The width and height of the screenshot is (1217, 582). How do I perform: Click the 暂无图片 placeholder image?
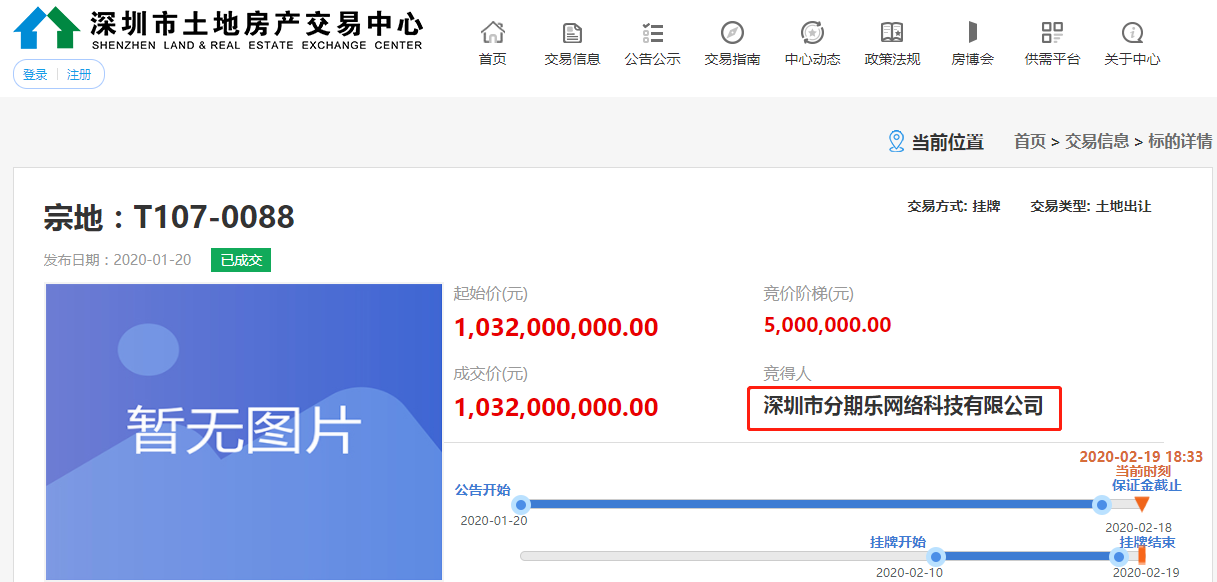[244, 431]
